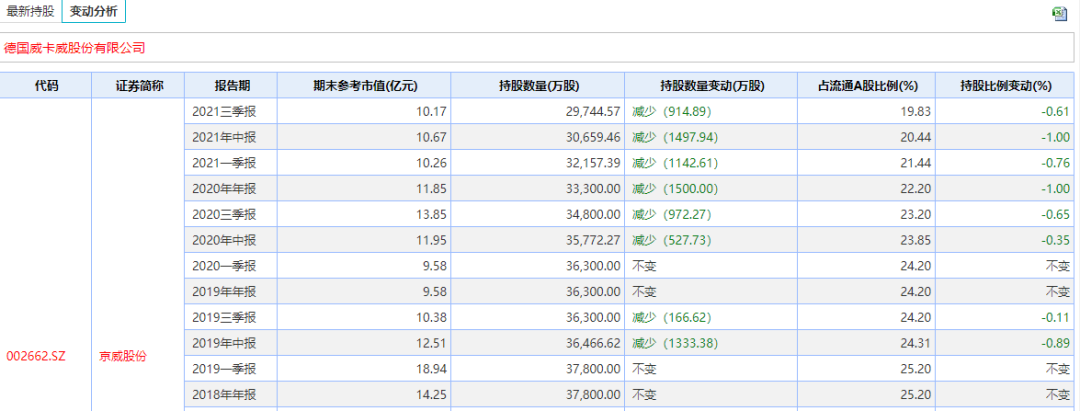1080x411 pixels.
Task: Click change value 减少 (1500.00)
Action: pos(674,189)
